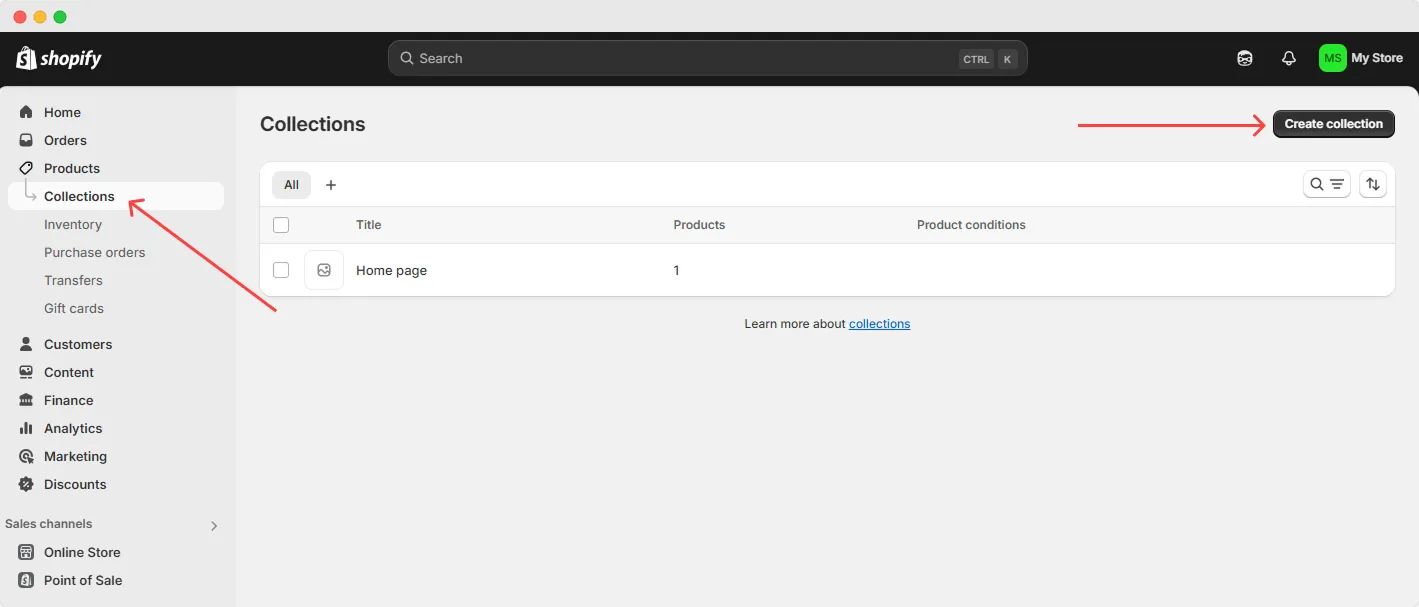
Task: Click the Analytics icon in the sidebar
Action: click(24, 428)
